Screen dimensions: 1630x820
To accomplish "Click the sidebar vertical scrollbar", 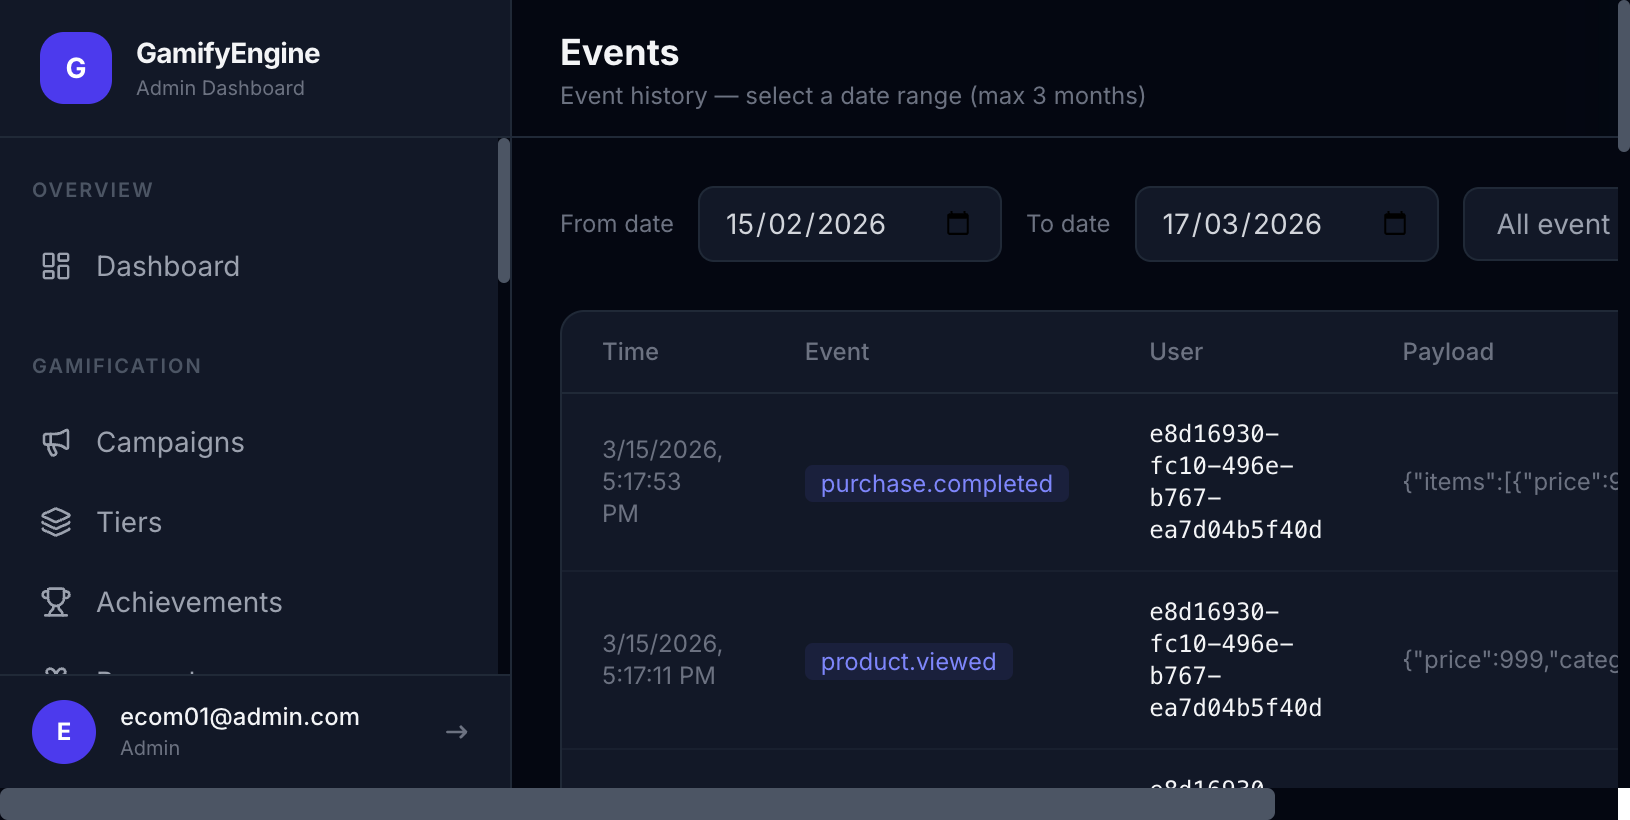I will pyautogui.click(x=504, y=210).
